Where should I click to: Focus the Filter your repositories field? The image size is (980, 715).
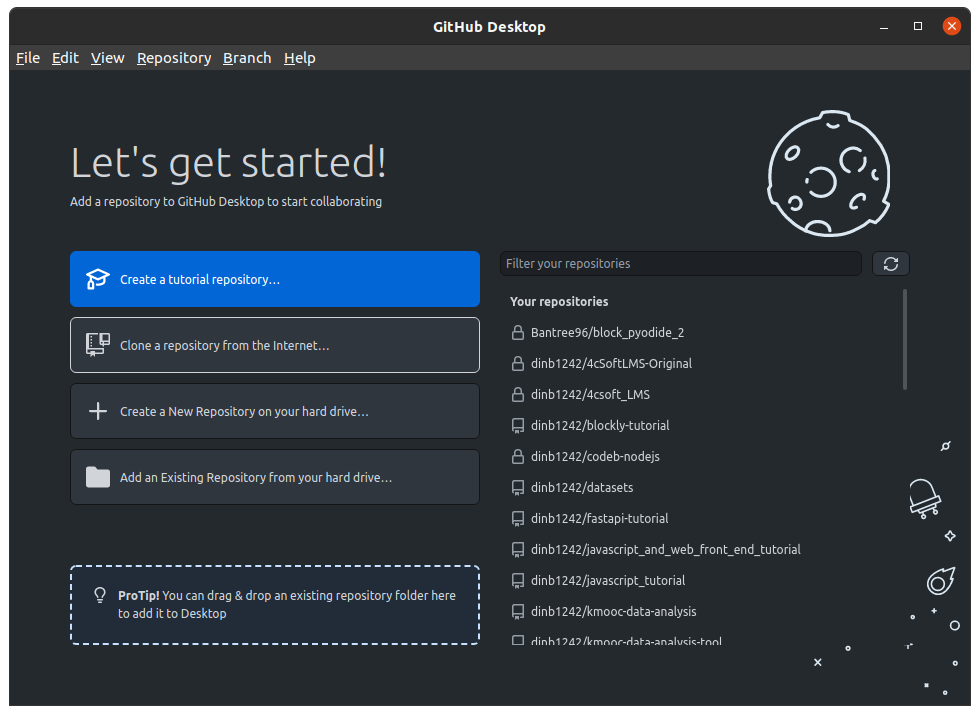tap(681, 264)
